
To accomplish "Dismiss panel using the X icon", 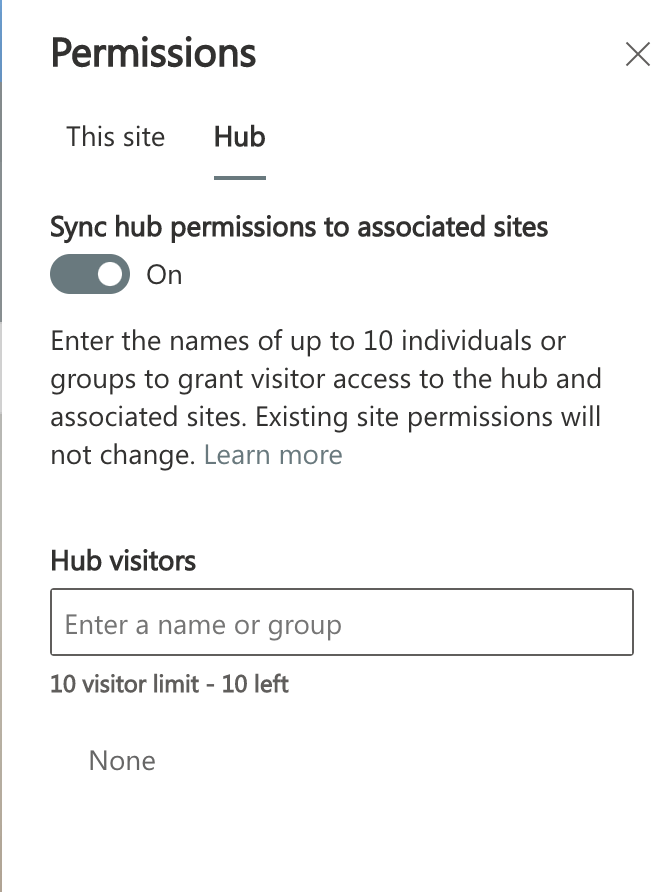I will point(637,54).
